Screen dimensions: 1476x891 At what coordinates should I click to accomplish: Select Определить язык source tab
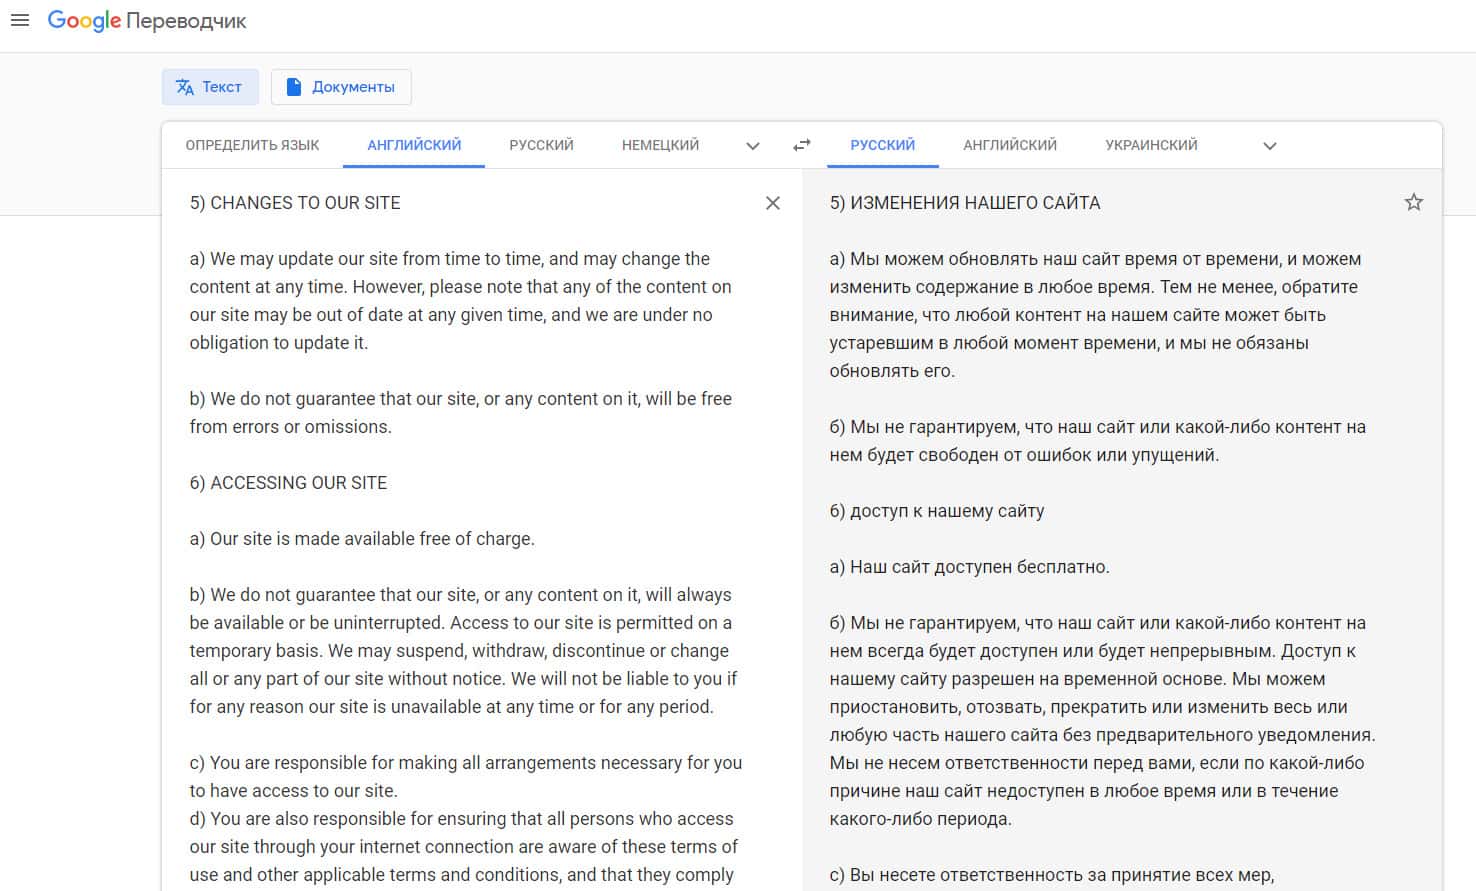(x=252, y=145)
